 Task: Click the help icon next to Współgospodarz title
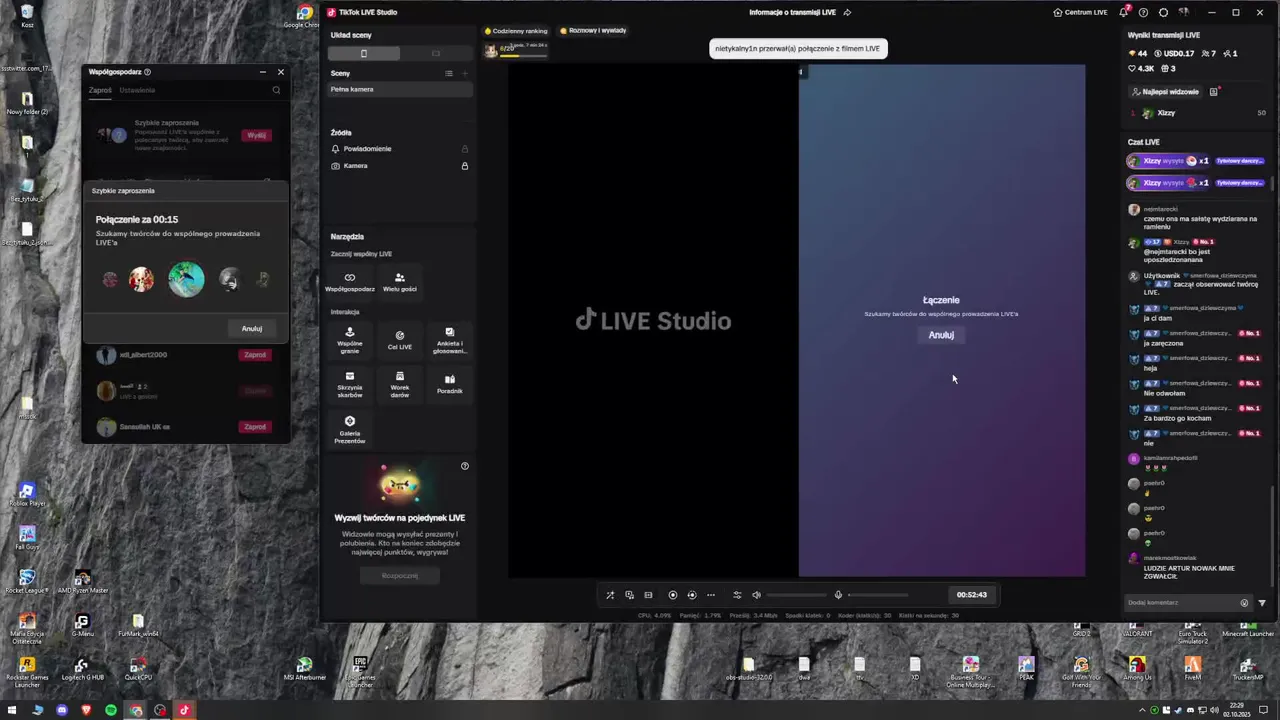tap(147, 72)
